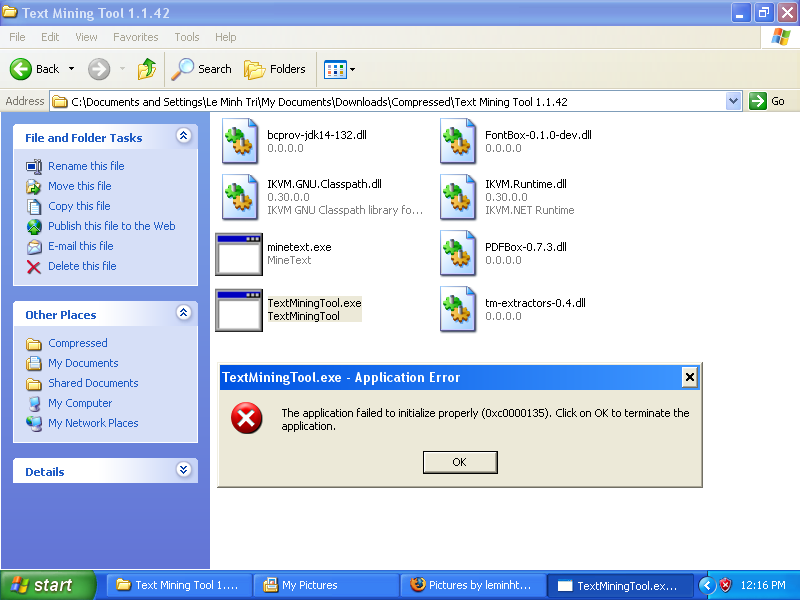This screenshot has height=600, width=800.
Task: Click the Forward arrow icon
Action: (98, 69)
